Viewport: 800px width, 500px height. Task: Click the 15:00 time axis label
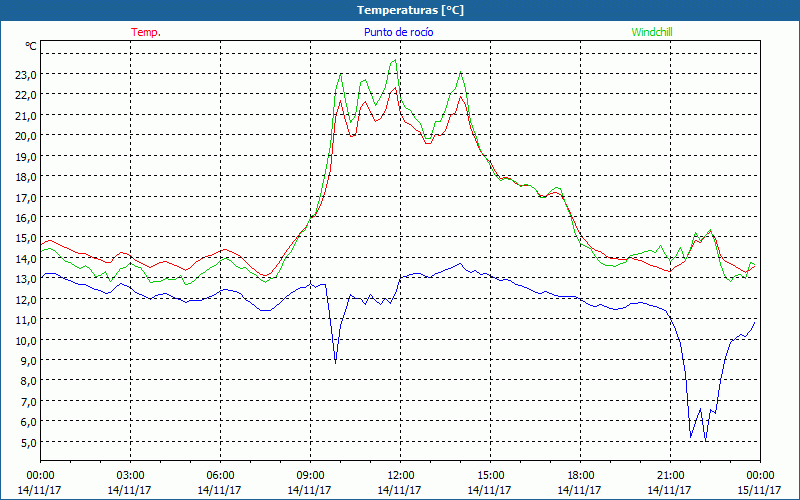[x=490, y=476]
